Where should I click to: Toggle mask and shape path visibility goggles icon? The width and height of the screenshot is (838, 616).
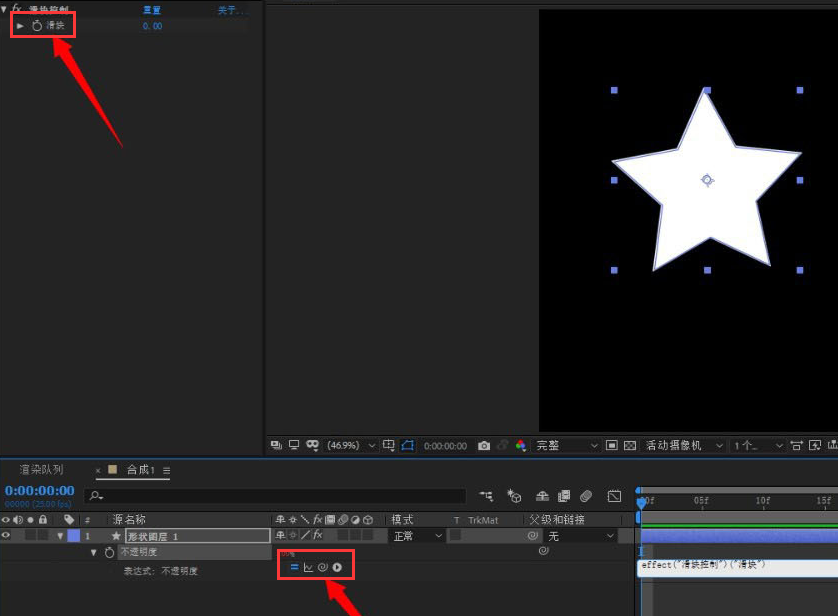312,445
